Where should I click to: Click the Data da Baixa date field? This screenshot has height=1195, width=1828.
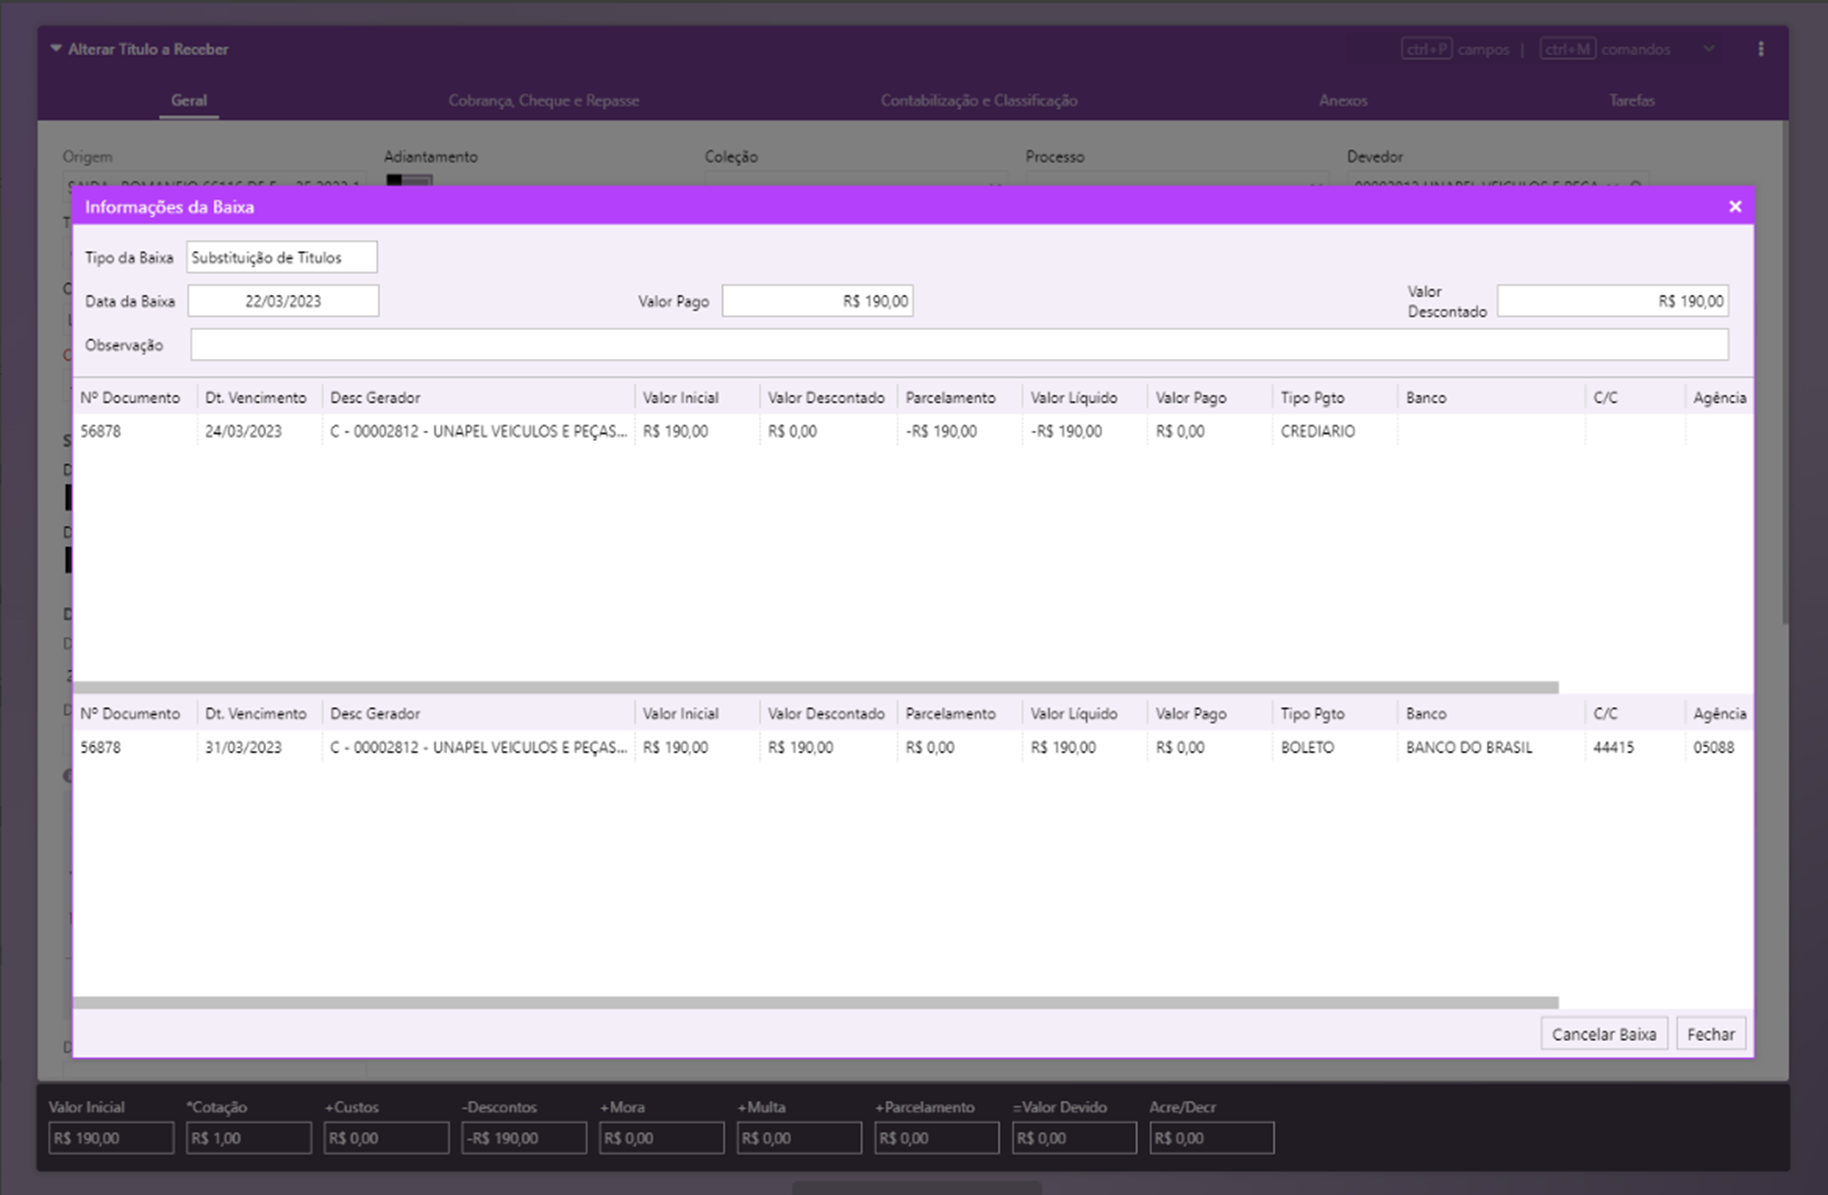point(283,301)
